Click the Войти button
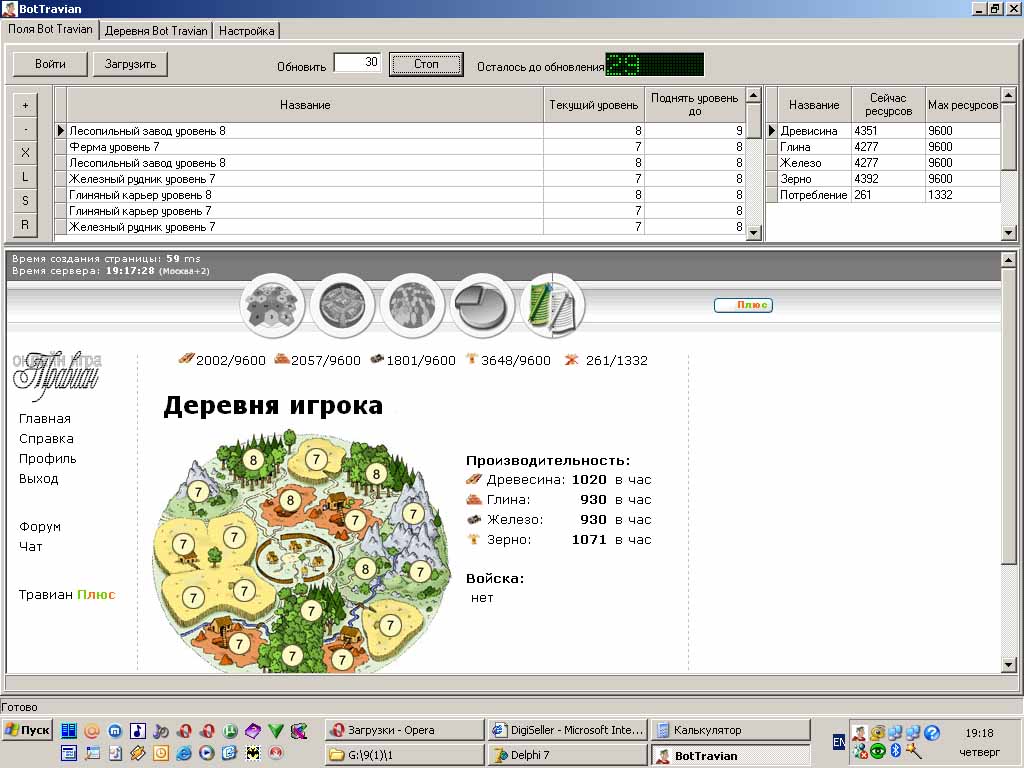This screenshot has width=1024, height=768. coord(50,64)
